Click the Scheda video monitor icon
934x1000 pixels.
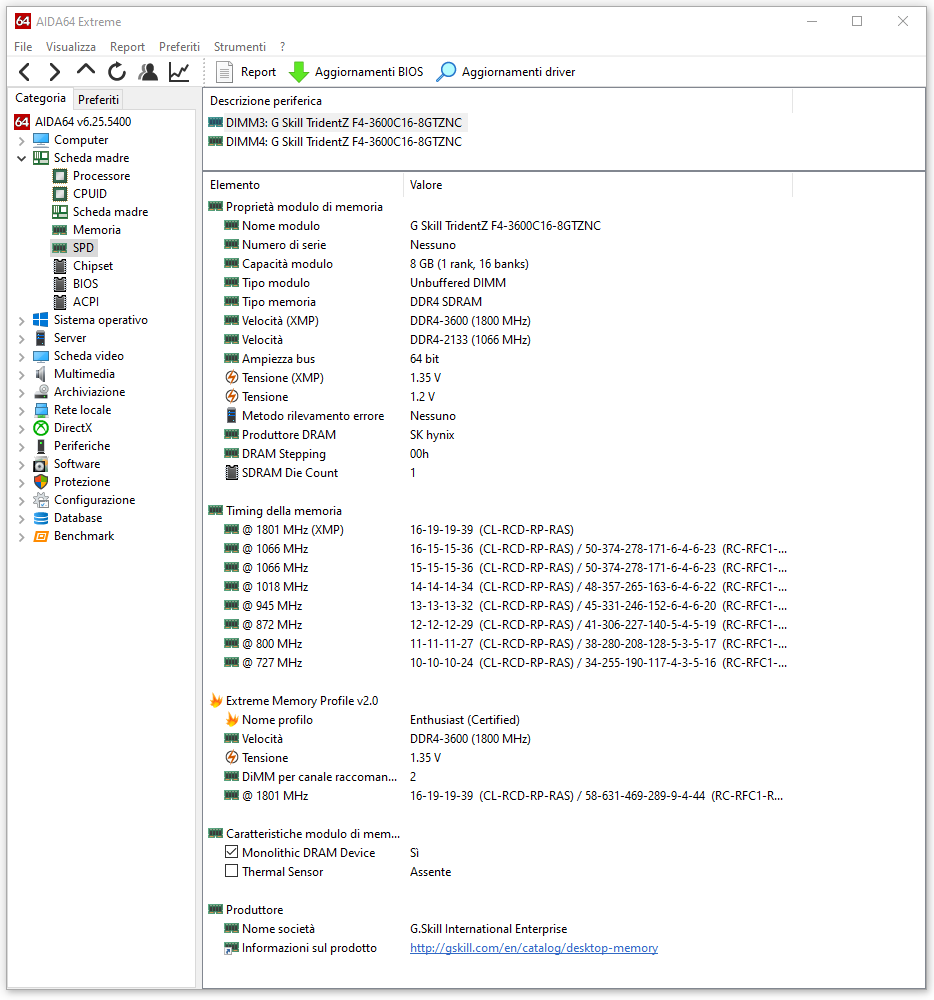tap(41, 356)
